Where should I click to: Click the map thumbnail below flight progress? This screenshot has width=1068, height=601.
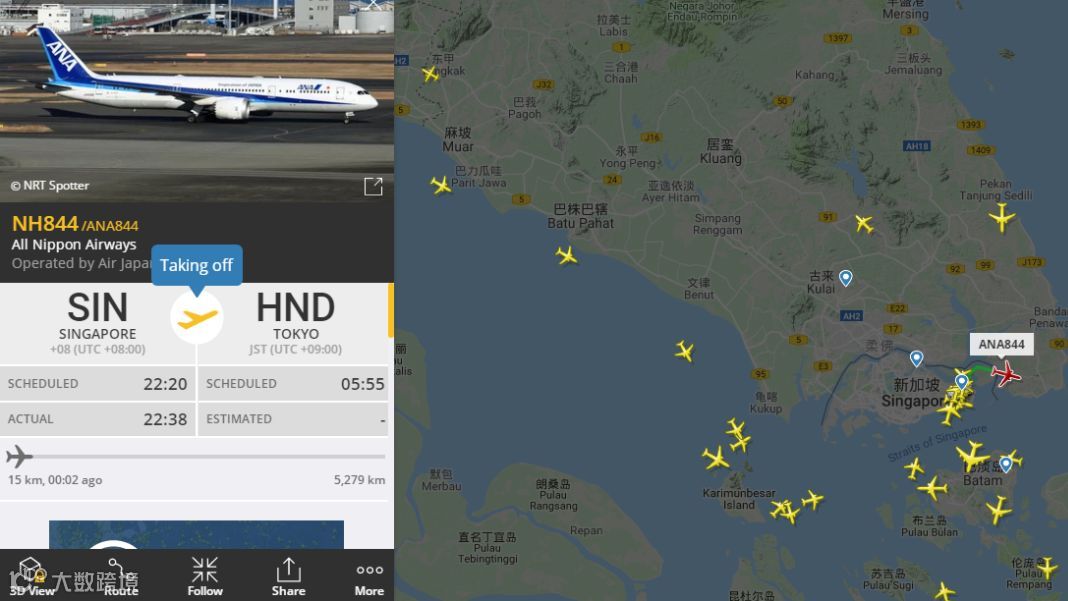coord(196,535)
